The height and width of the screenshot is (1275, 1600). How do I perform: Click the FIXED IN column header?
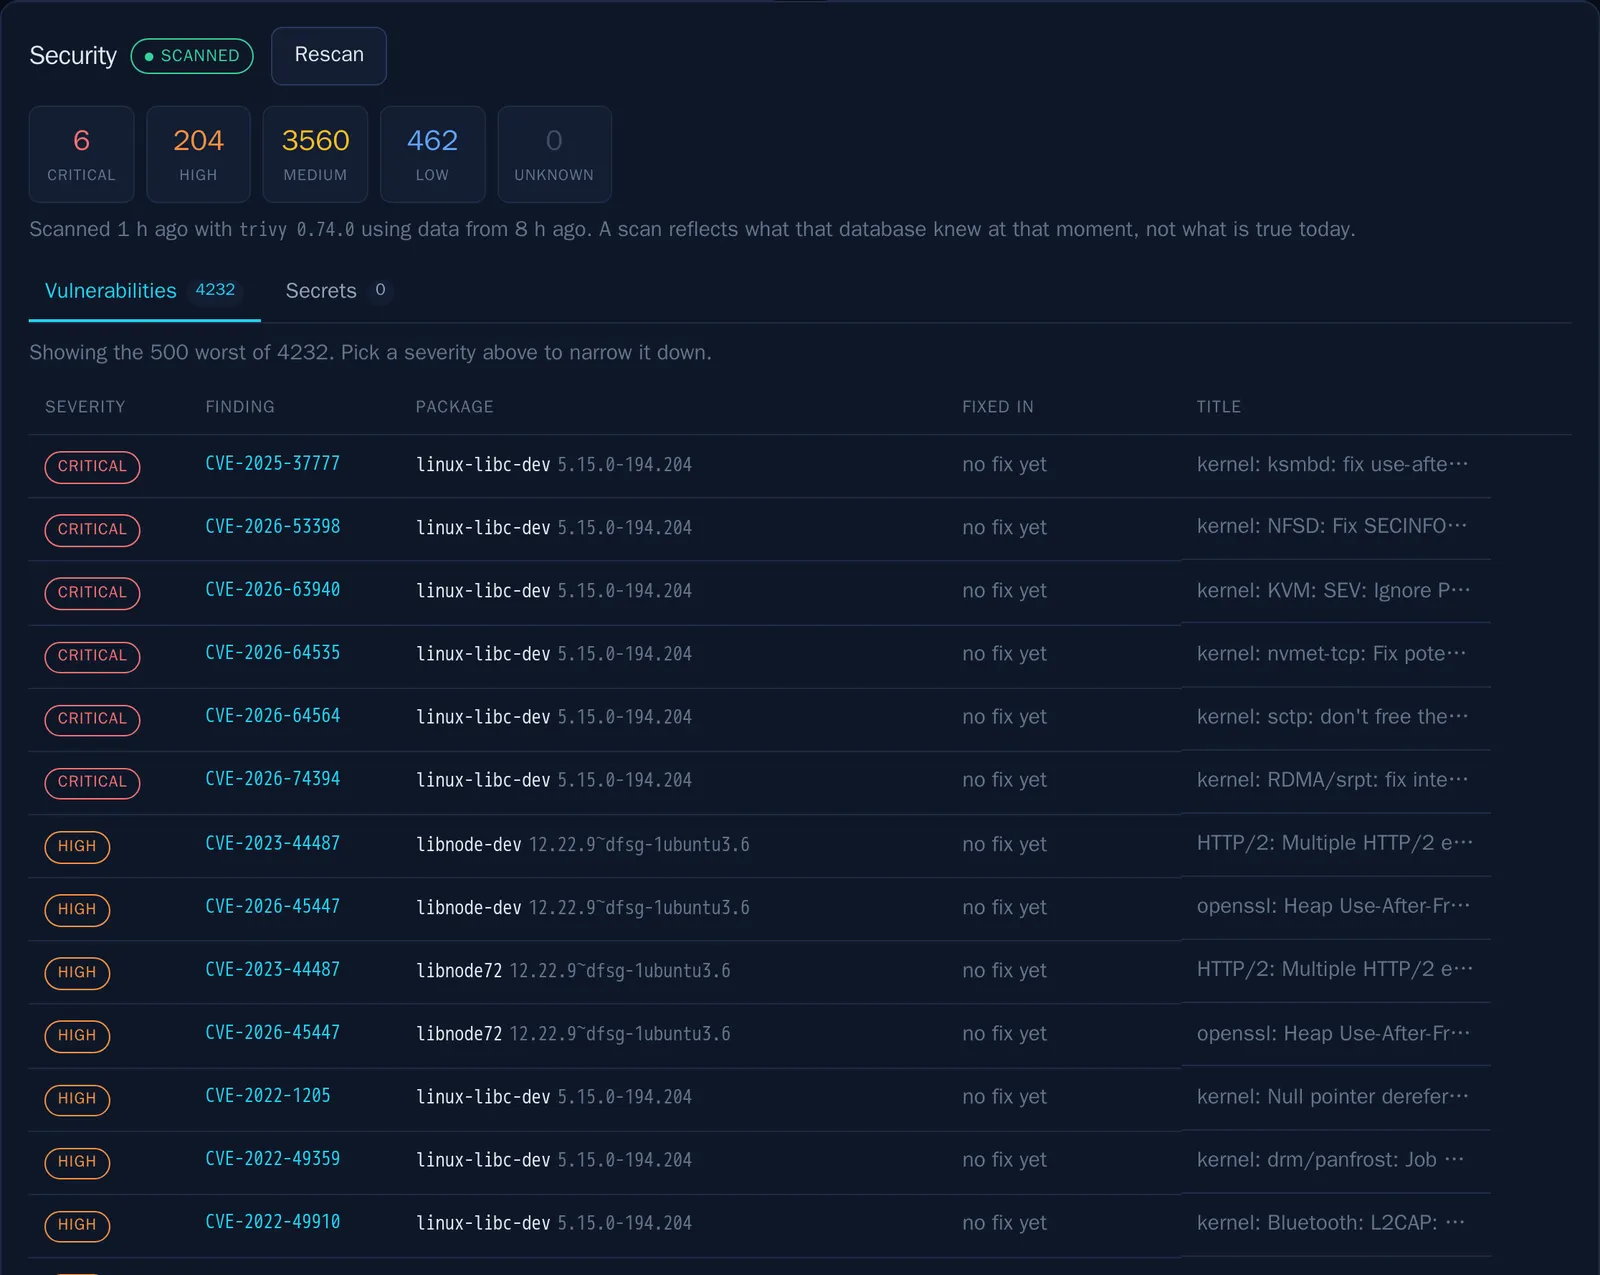coord(998,407)
